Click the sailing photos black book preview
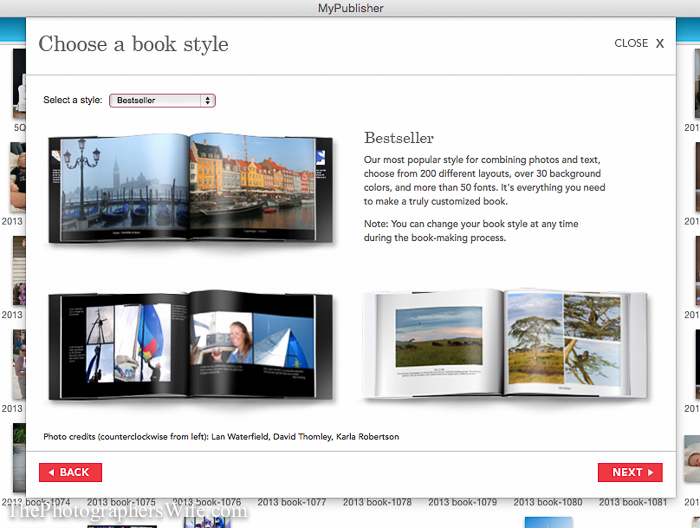 tap(191, 345)
